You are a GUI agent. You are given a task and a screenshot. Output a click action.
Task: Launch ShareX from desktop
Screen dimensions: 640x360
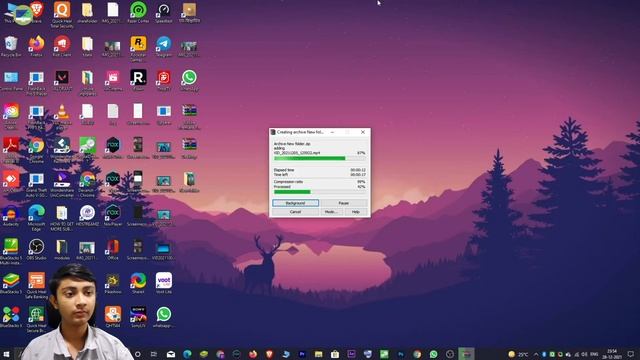tap(138, 283)
